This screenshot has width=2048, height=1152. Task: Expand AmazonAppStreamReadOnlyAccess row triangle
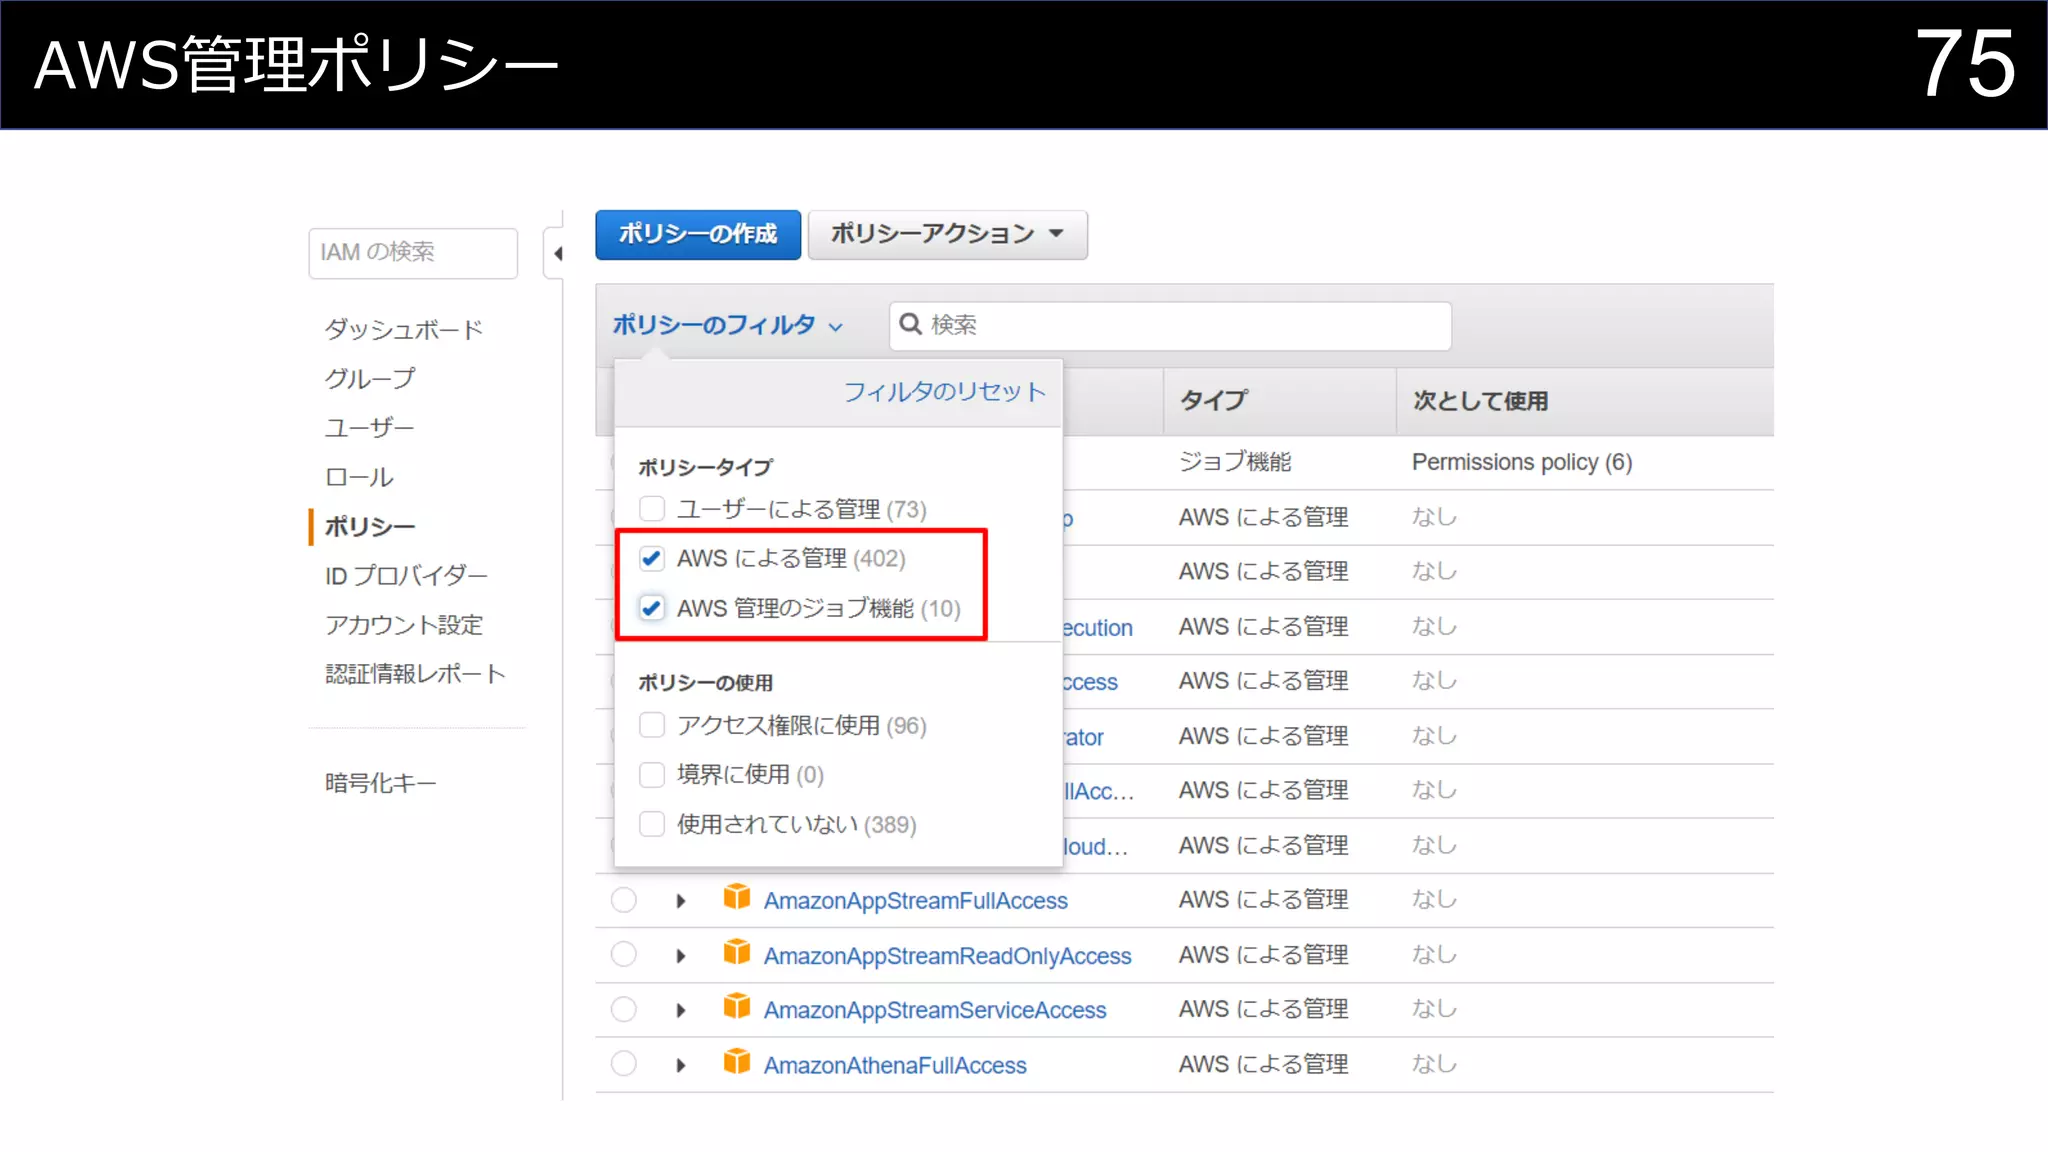pyautogui.click(x=681, y=956)
